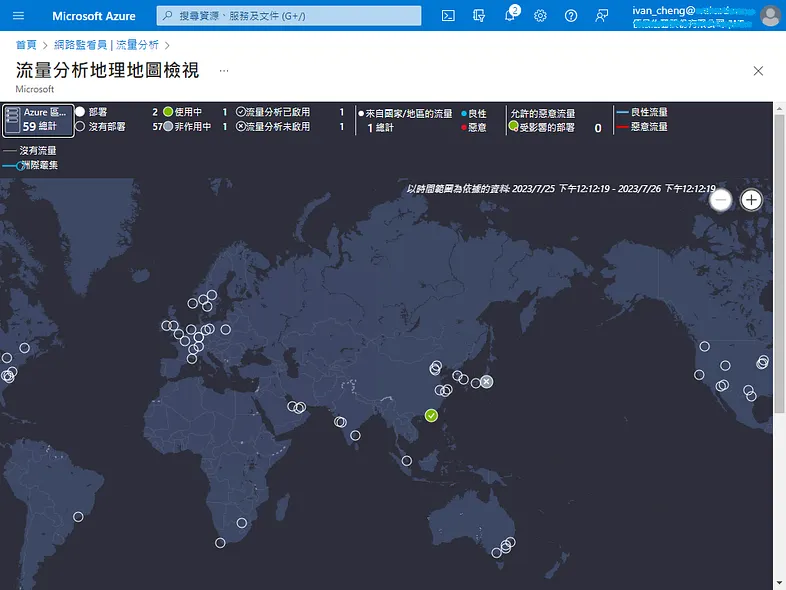Click the southern India region circle marker
Screen dimensions: 786x590
pyautogui.click(x=355, y=435)
